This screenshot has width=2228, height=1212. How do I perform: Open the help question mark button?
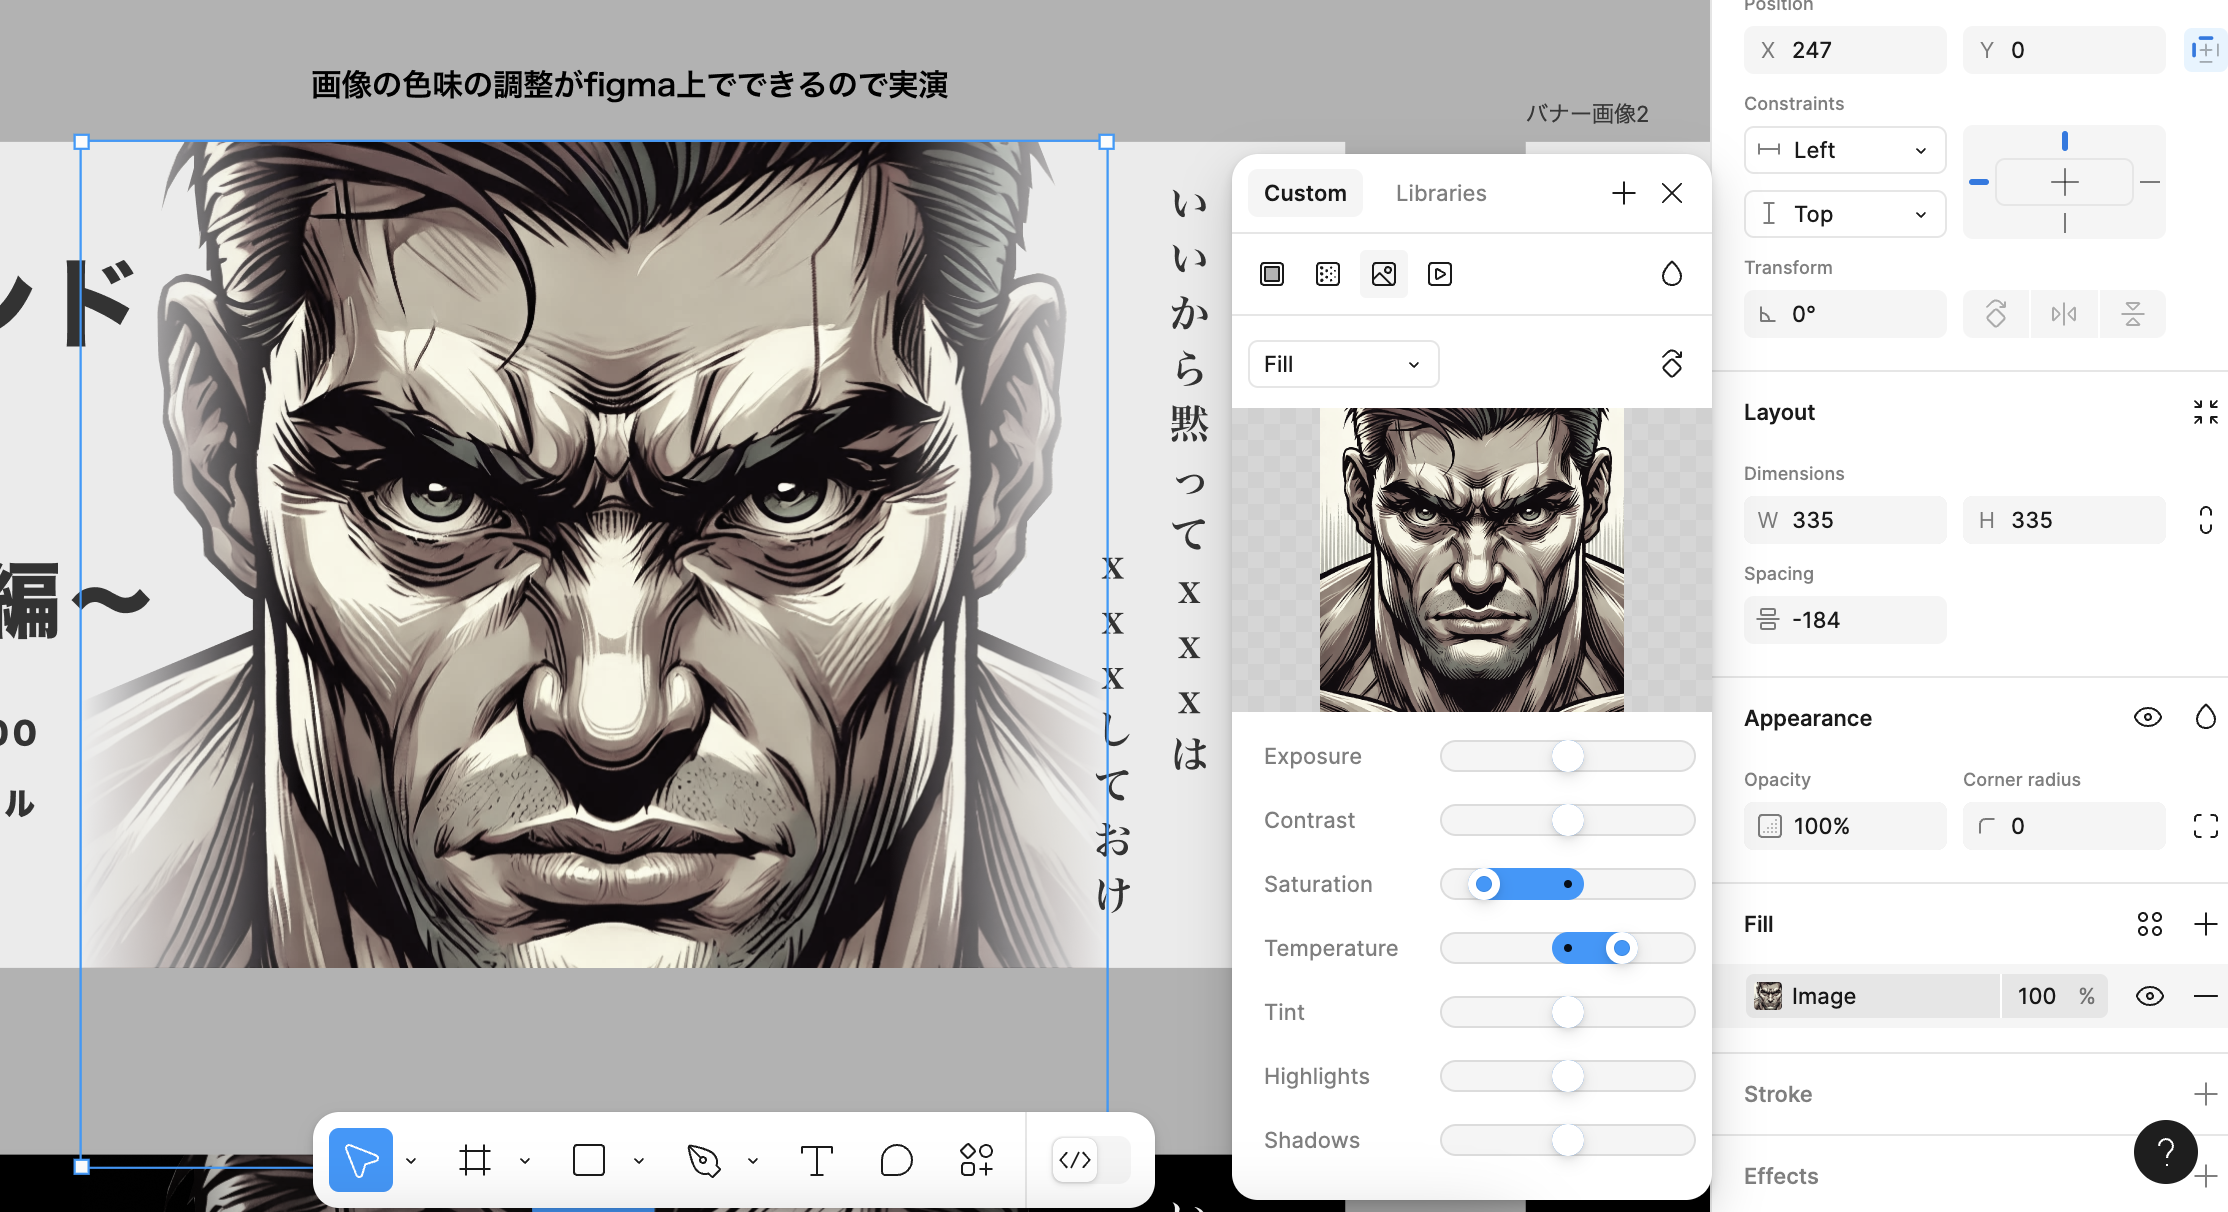point(2164,1152)
